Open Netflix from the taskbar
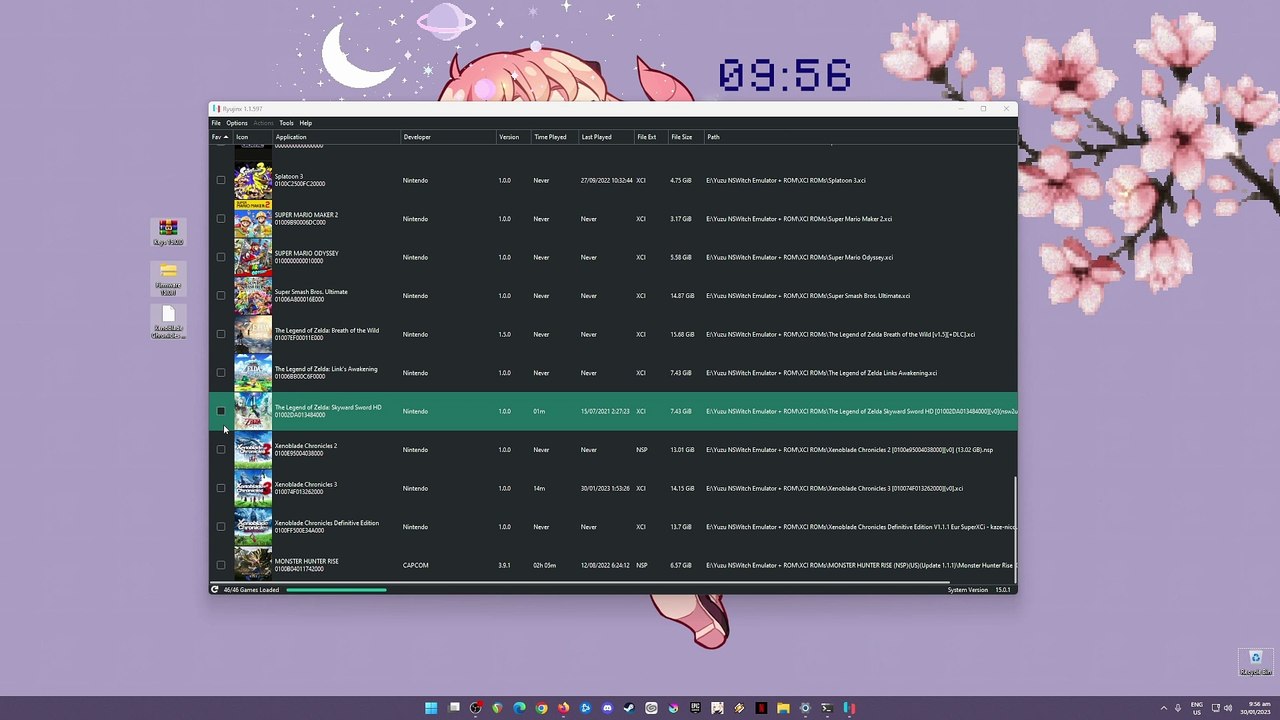This screenshot has width=1280, height=720. (761, 708)
